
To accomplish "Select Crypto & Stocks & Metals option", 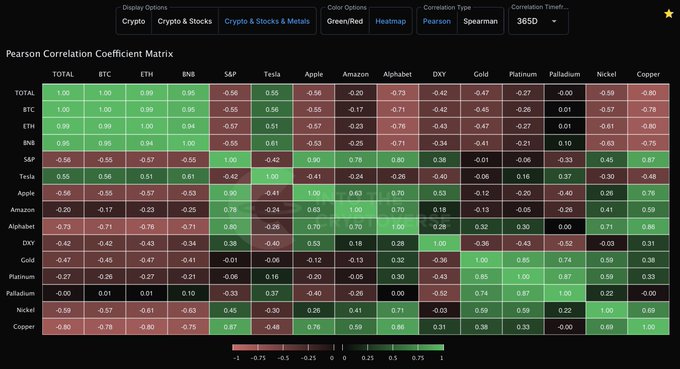I will tap(267, 21).
